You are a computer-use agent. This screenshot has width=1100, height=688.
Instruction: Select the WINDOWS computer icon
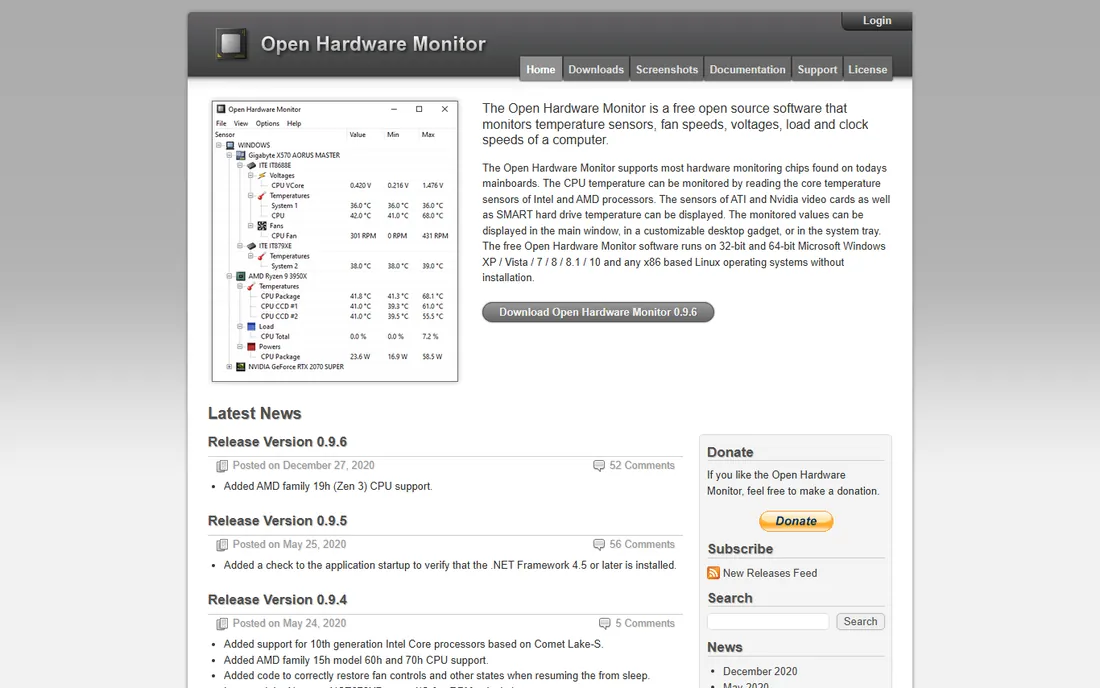[230, 145]
